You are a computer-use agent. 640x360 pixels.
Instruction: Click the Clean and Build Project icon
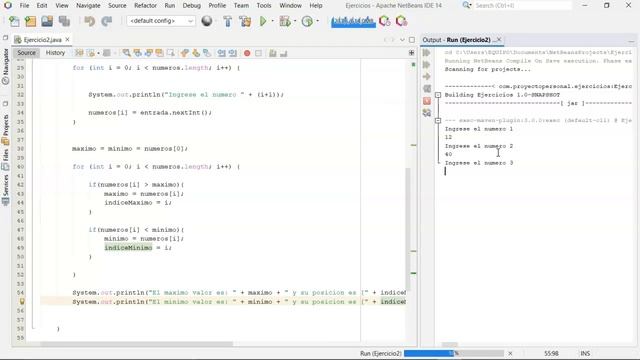(245, 21)
